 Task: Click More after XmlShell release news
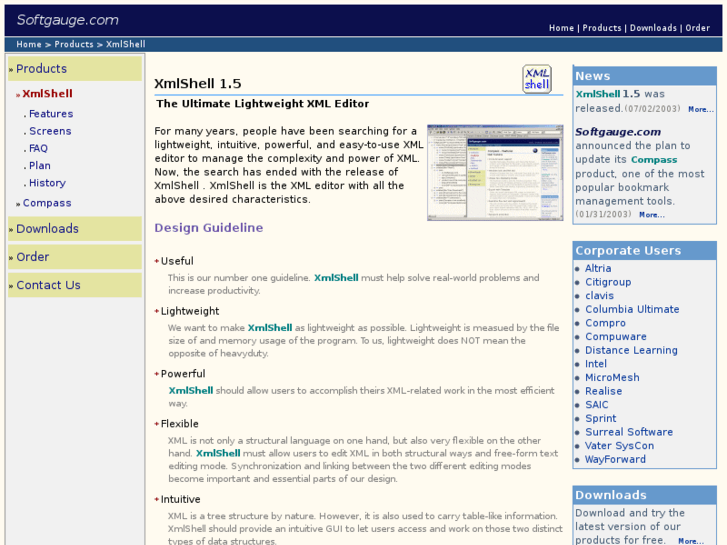tap(701, 109)
